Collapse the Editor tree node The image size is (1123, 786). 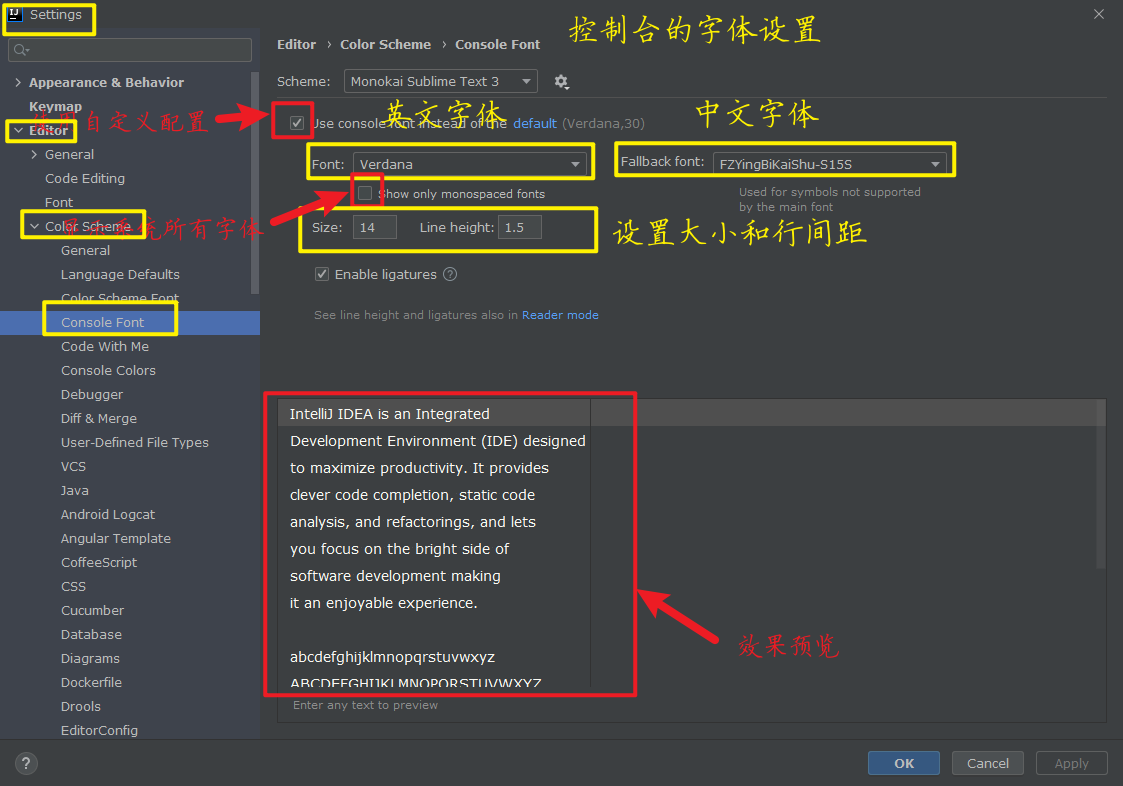[18, 130]
